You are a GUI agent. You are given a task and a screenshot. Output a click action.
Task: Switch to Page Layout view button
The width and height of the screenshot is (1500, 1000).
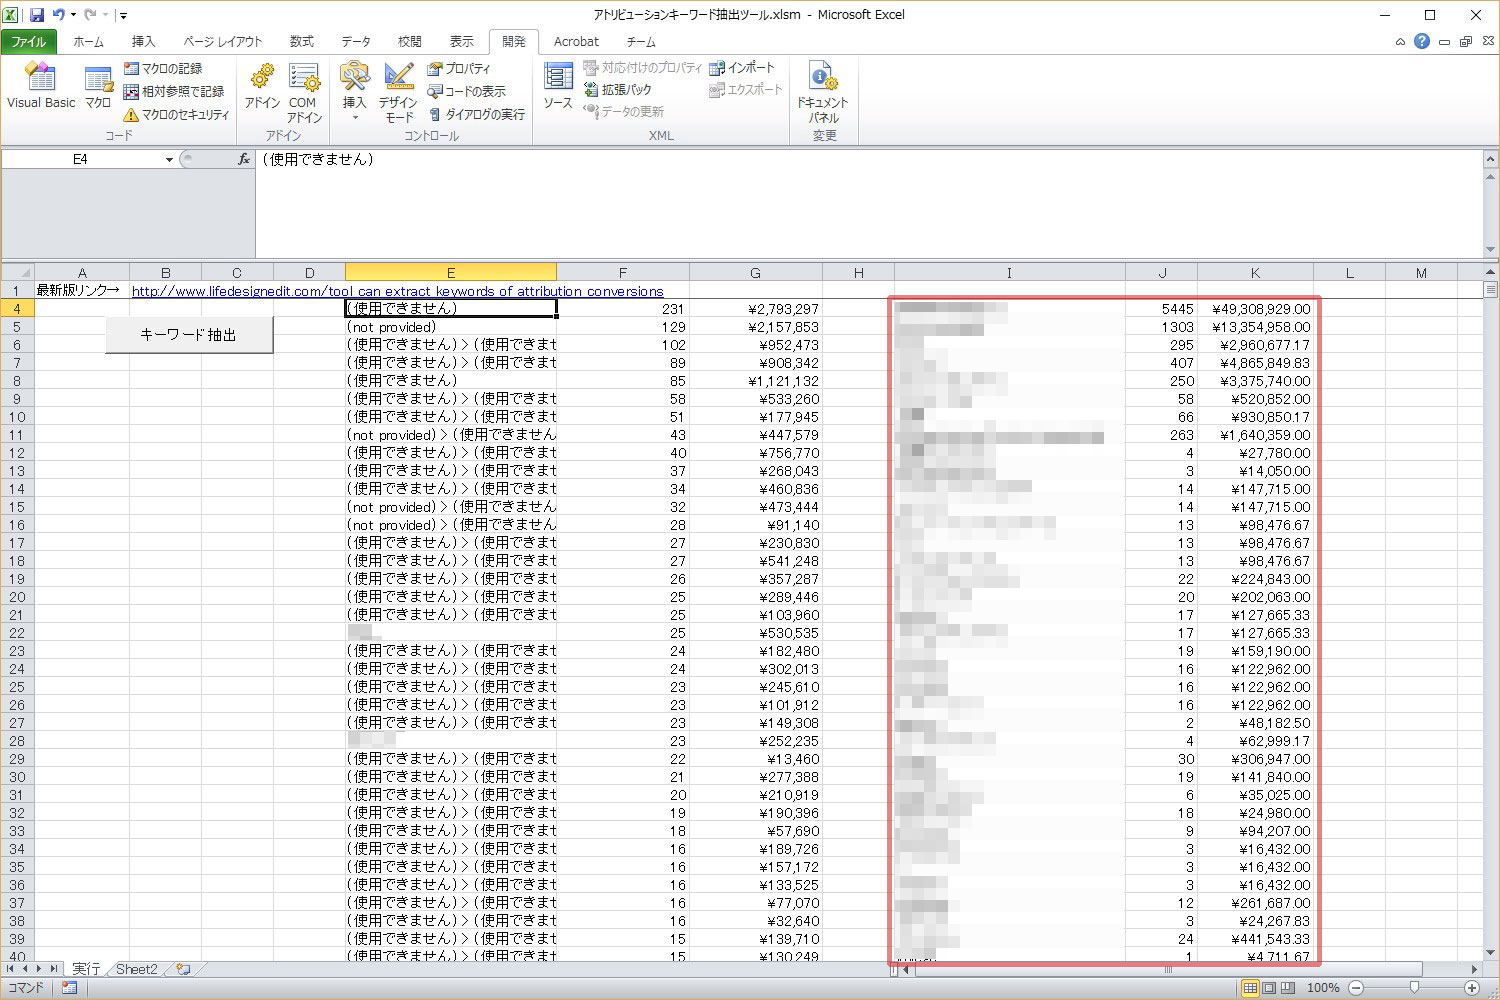click(1269, 988)
